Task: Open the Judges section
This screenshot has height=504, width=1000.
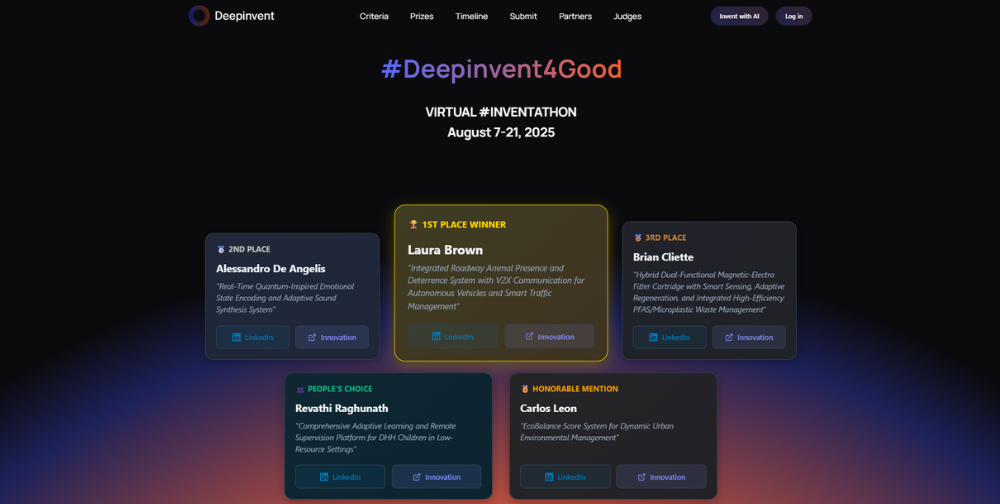Action: tap(627, 16)
